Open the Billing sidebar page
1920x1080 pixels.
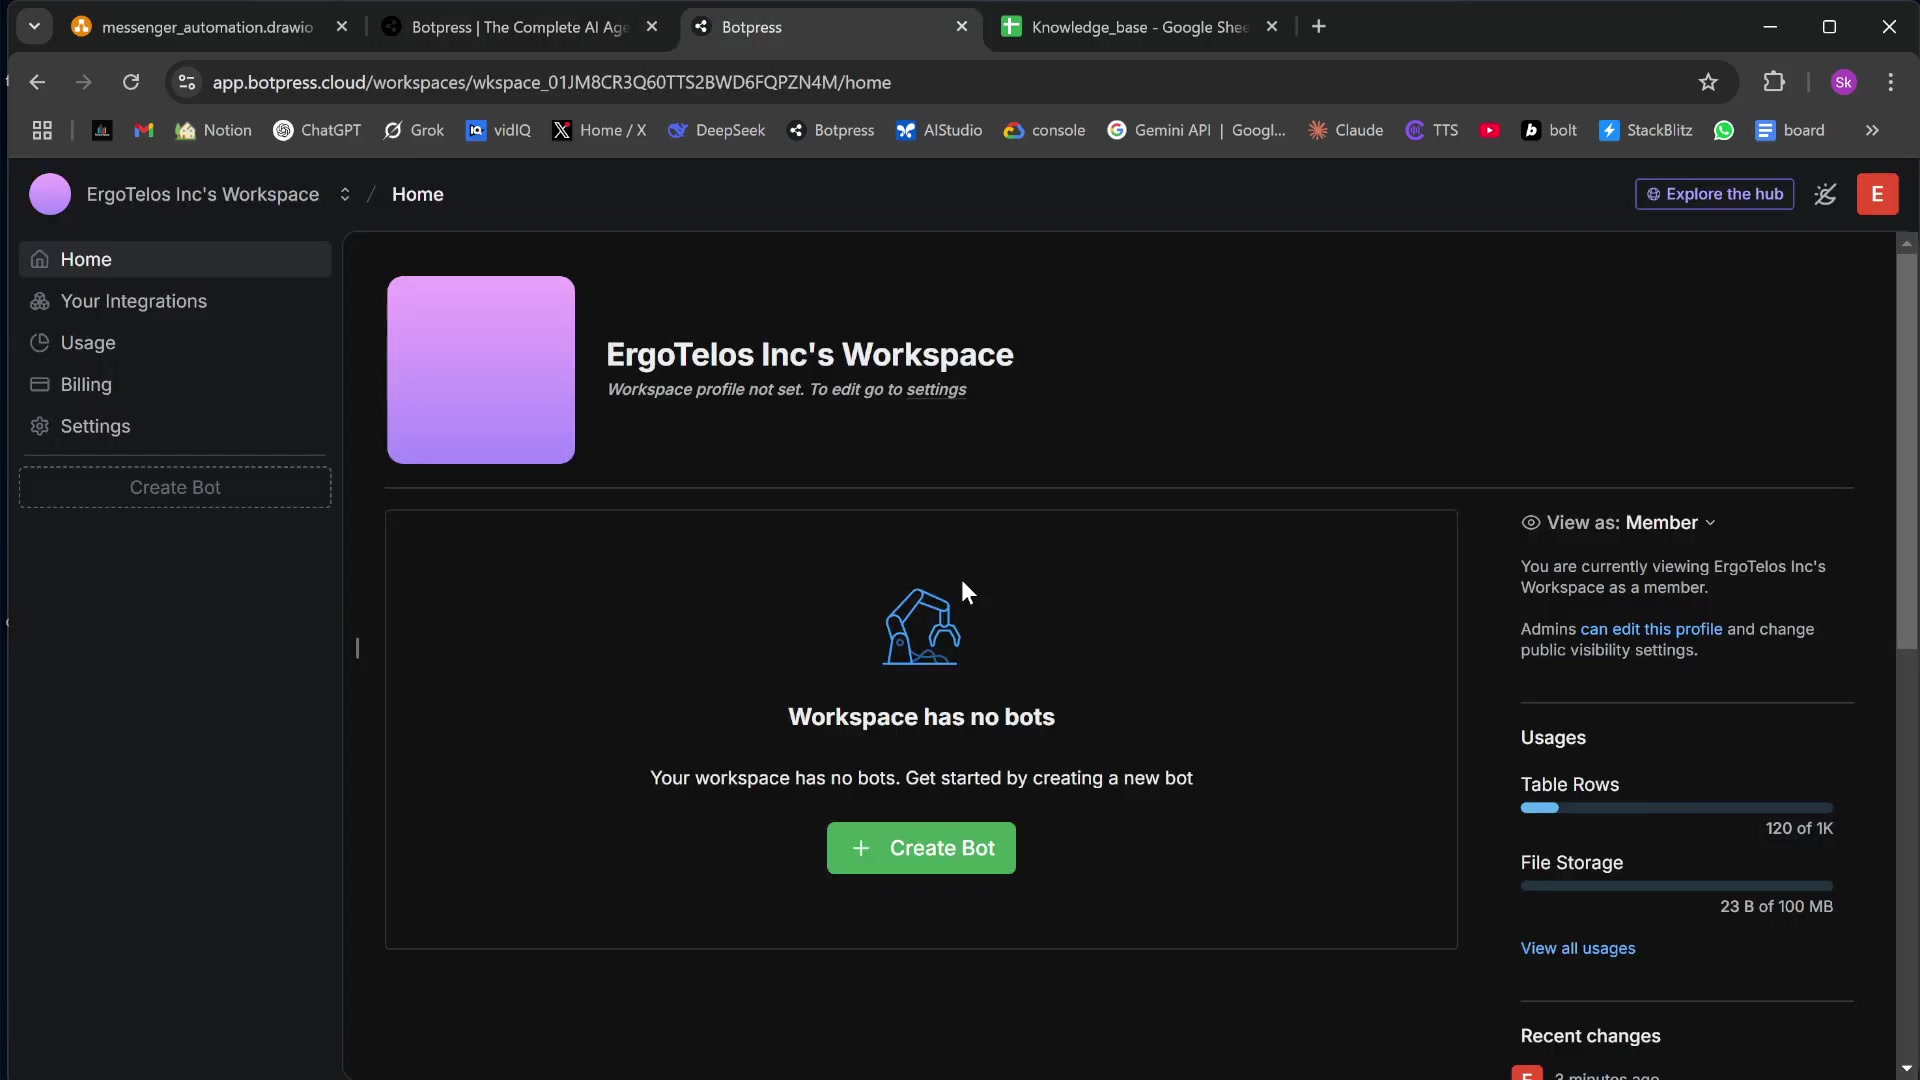pos(175,385)
